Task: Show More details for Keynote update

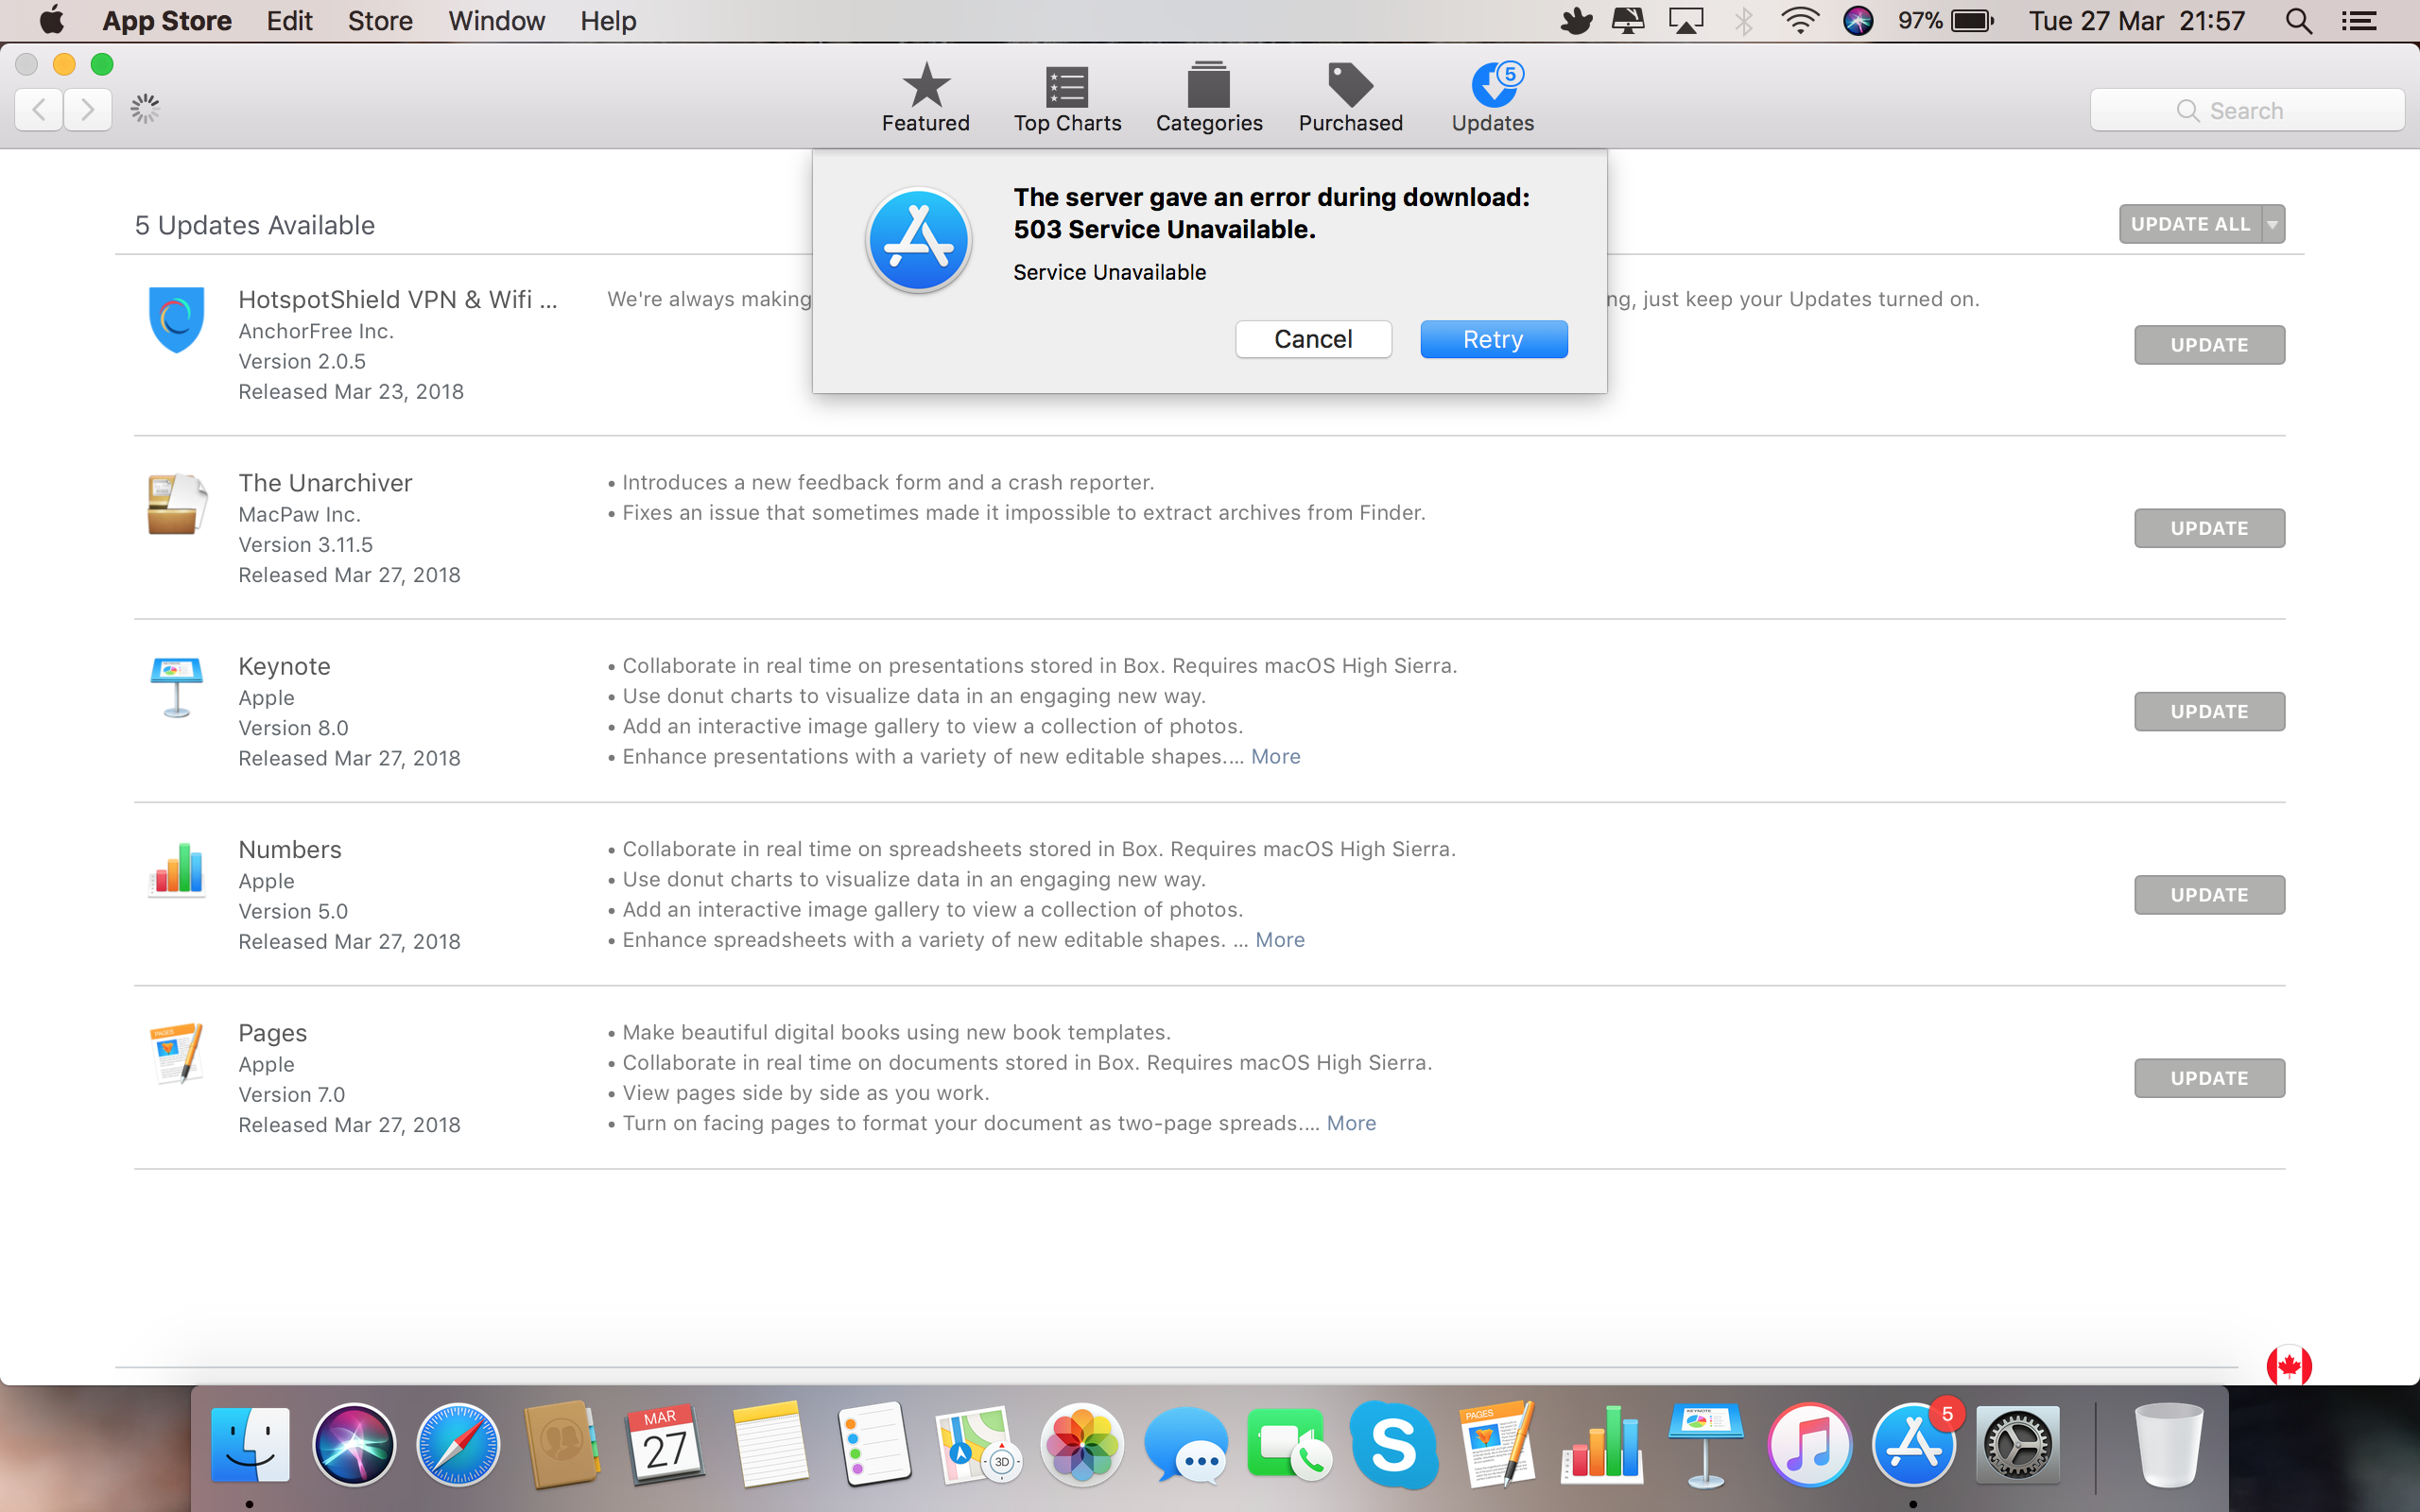Action: tap(1275, 756)
